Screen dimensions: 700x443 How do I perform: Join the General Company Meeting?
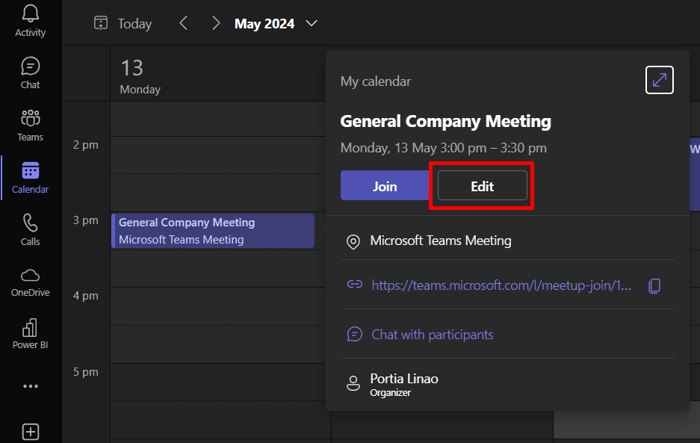click(x=385, y=186)
